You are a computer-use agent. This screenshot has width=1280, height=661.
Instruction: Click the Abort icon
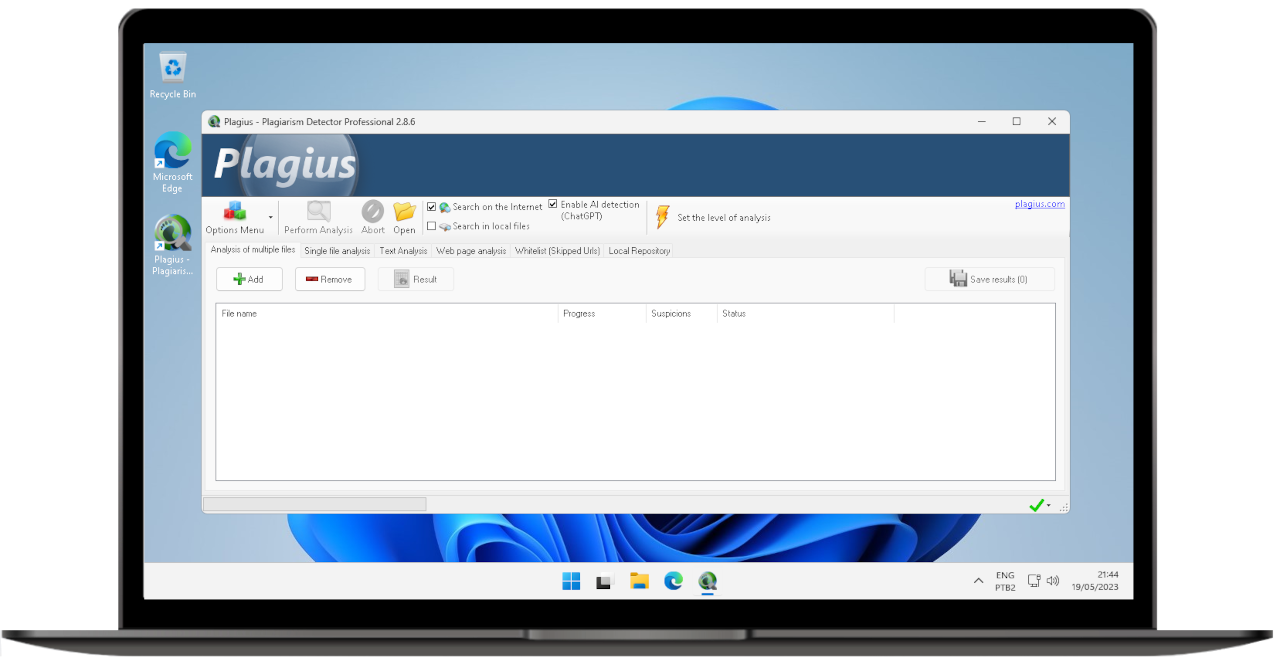point(372,212)
